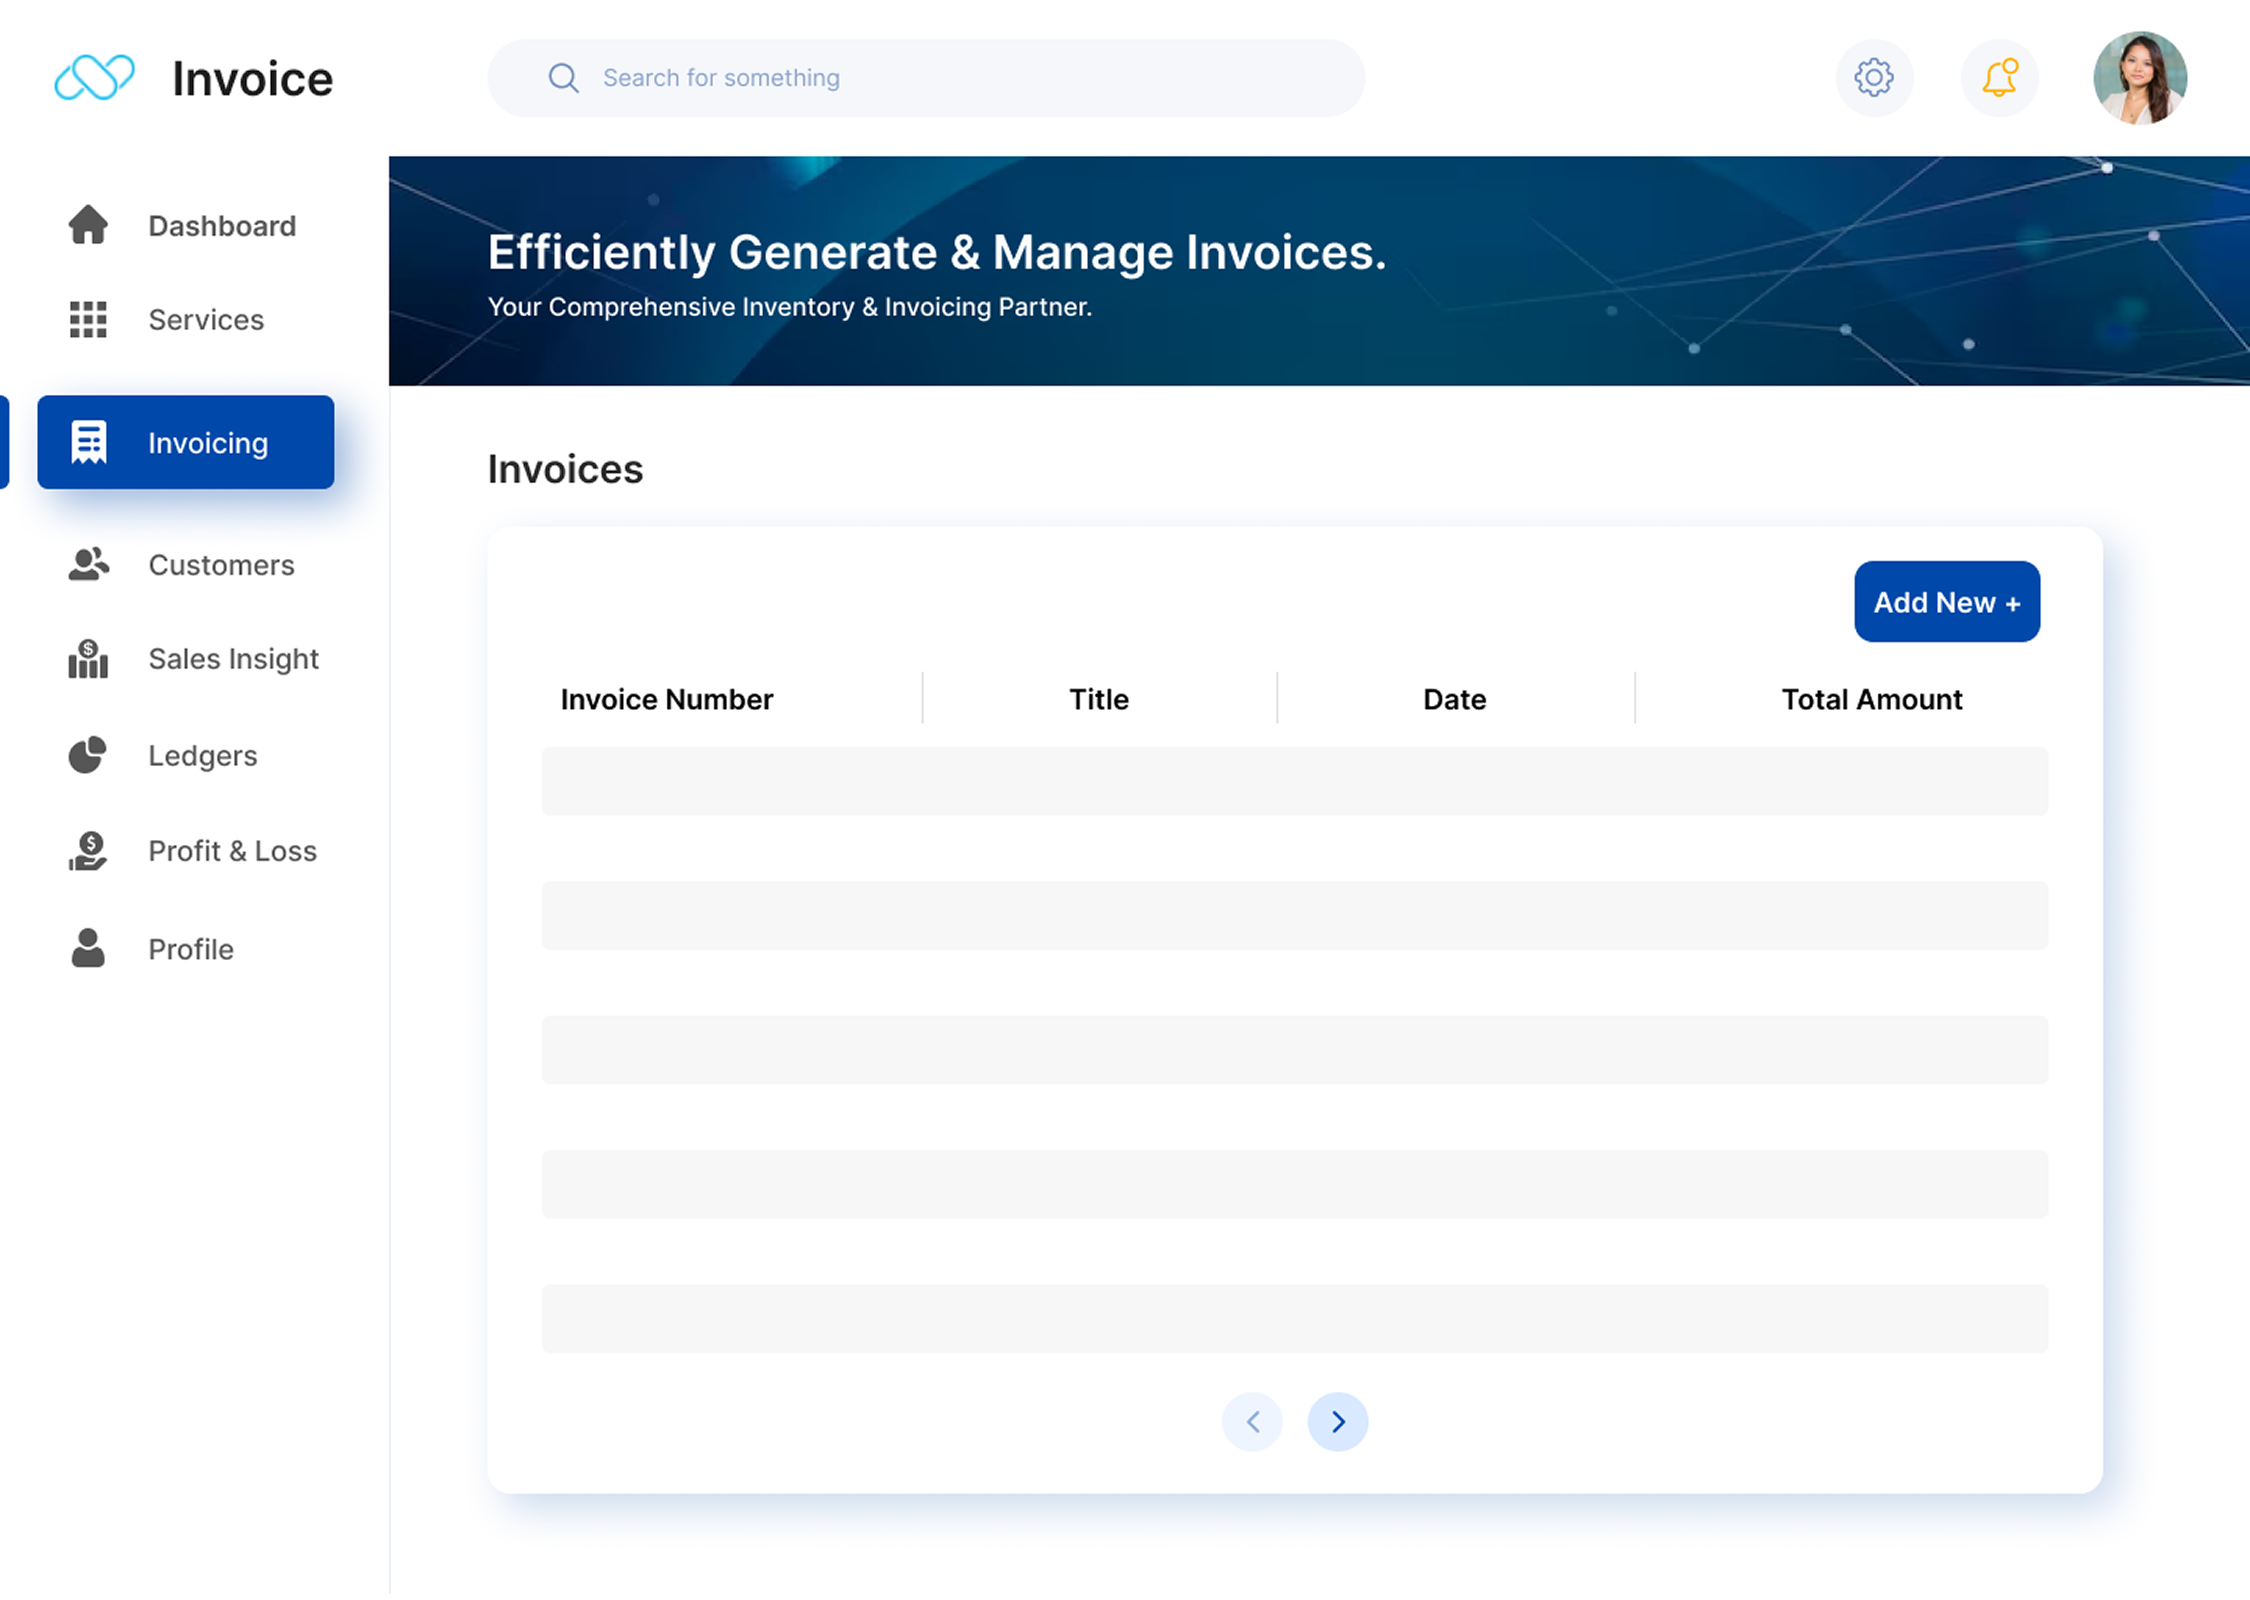Click the Ledgers pie chart icon

tap(88, 755)
